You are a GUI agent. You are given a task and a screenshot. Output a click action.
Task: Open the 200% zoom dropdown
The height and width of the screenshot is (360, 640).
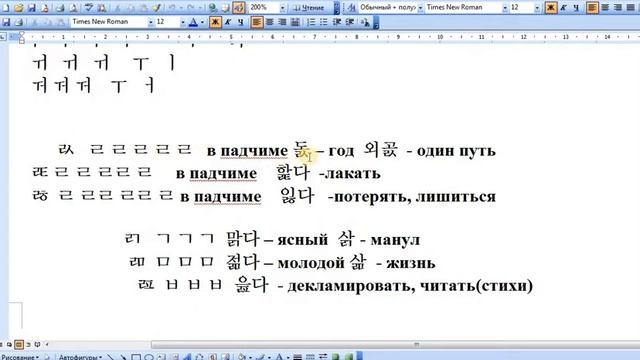[282, 8]
